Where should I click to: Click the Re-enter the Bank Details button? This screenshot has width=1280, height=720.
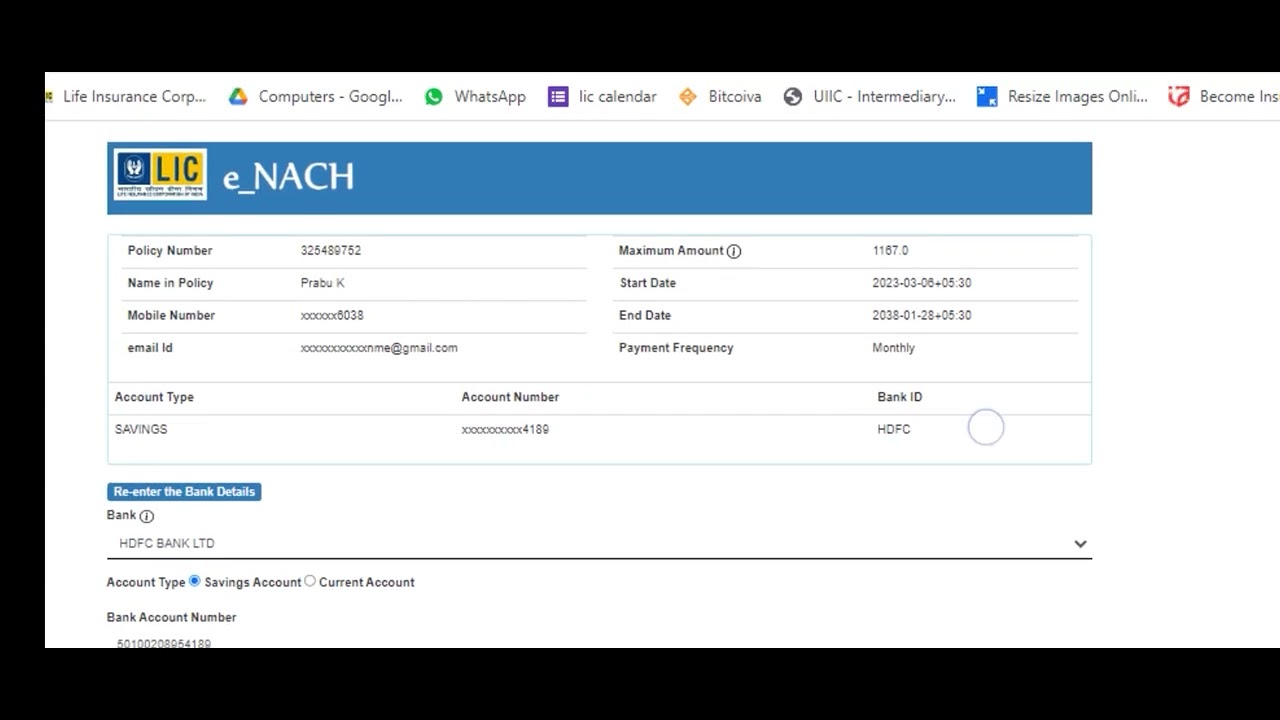click(184, 491)
